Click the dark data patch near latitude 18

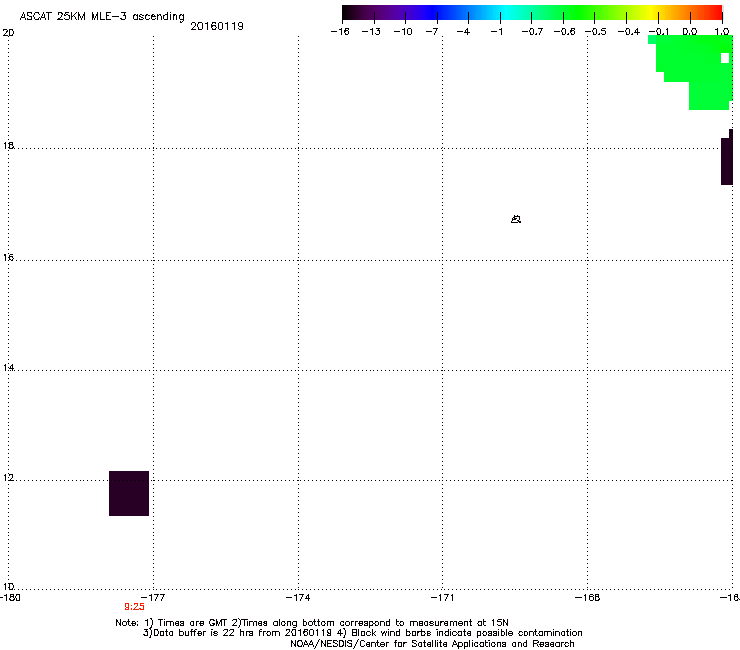coord(727,158)
